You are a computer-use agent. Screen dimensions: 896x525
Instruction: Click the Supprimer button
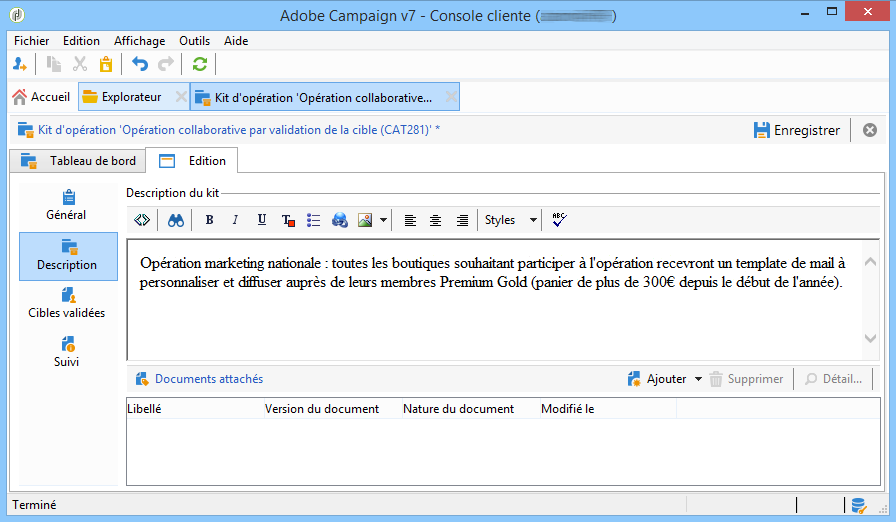pyautogui.click(x=746, y=379)
